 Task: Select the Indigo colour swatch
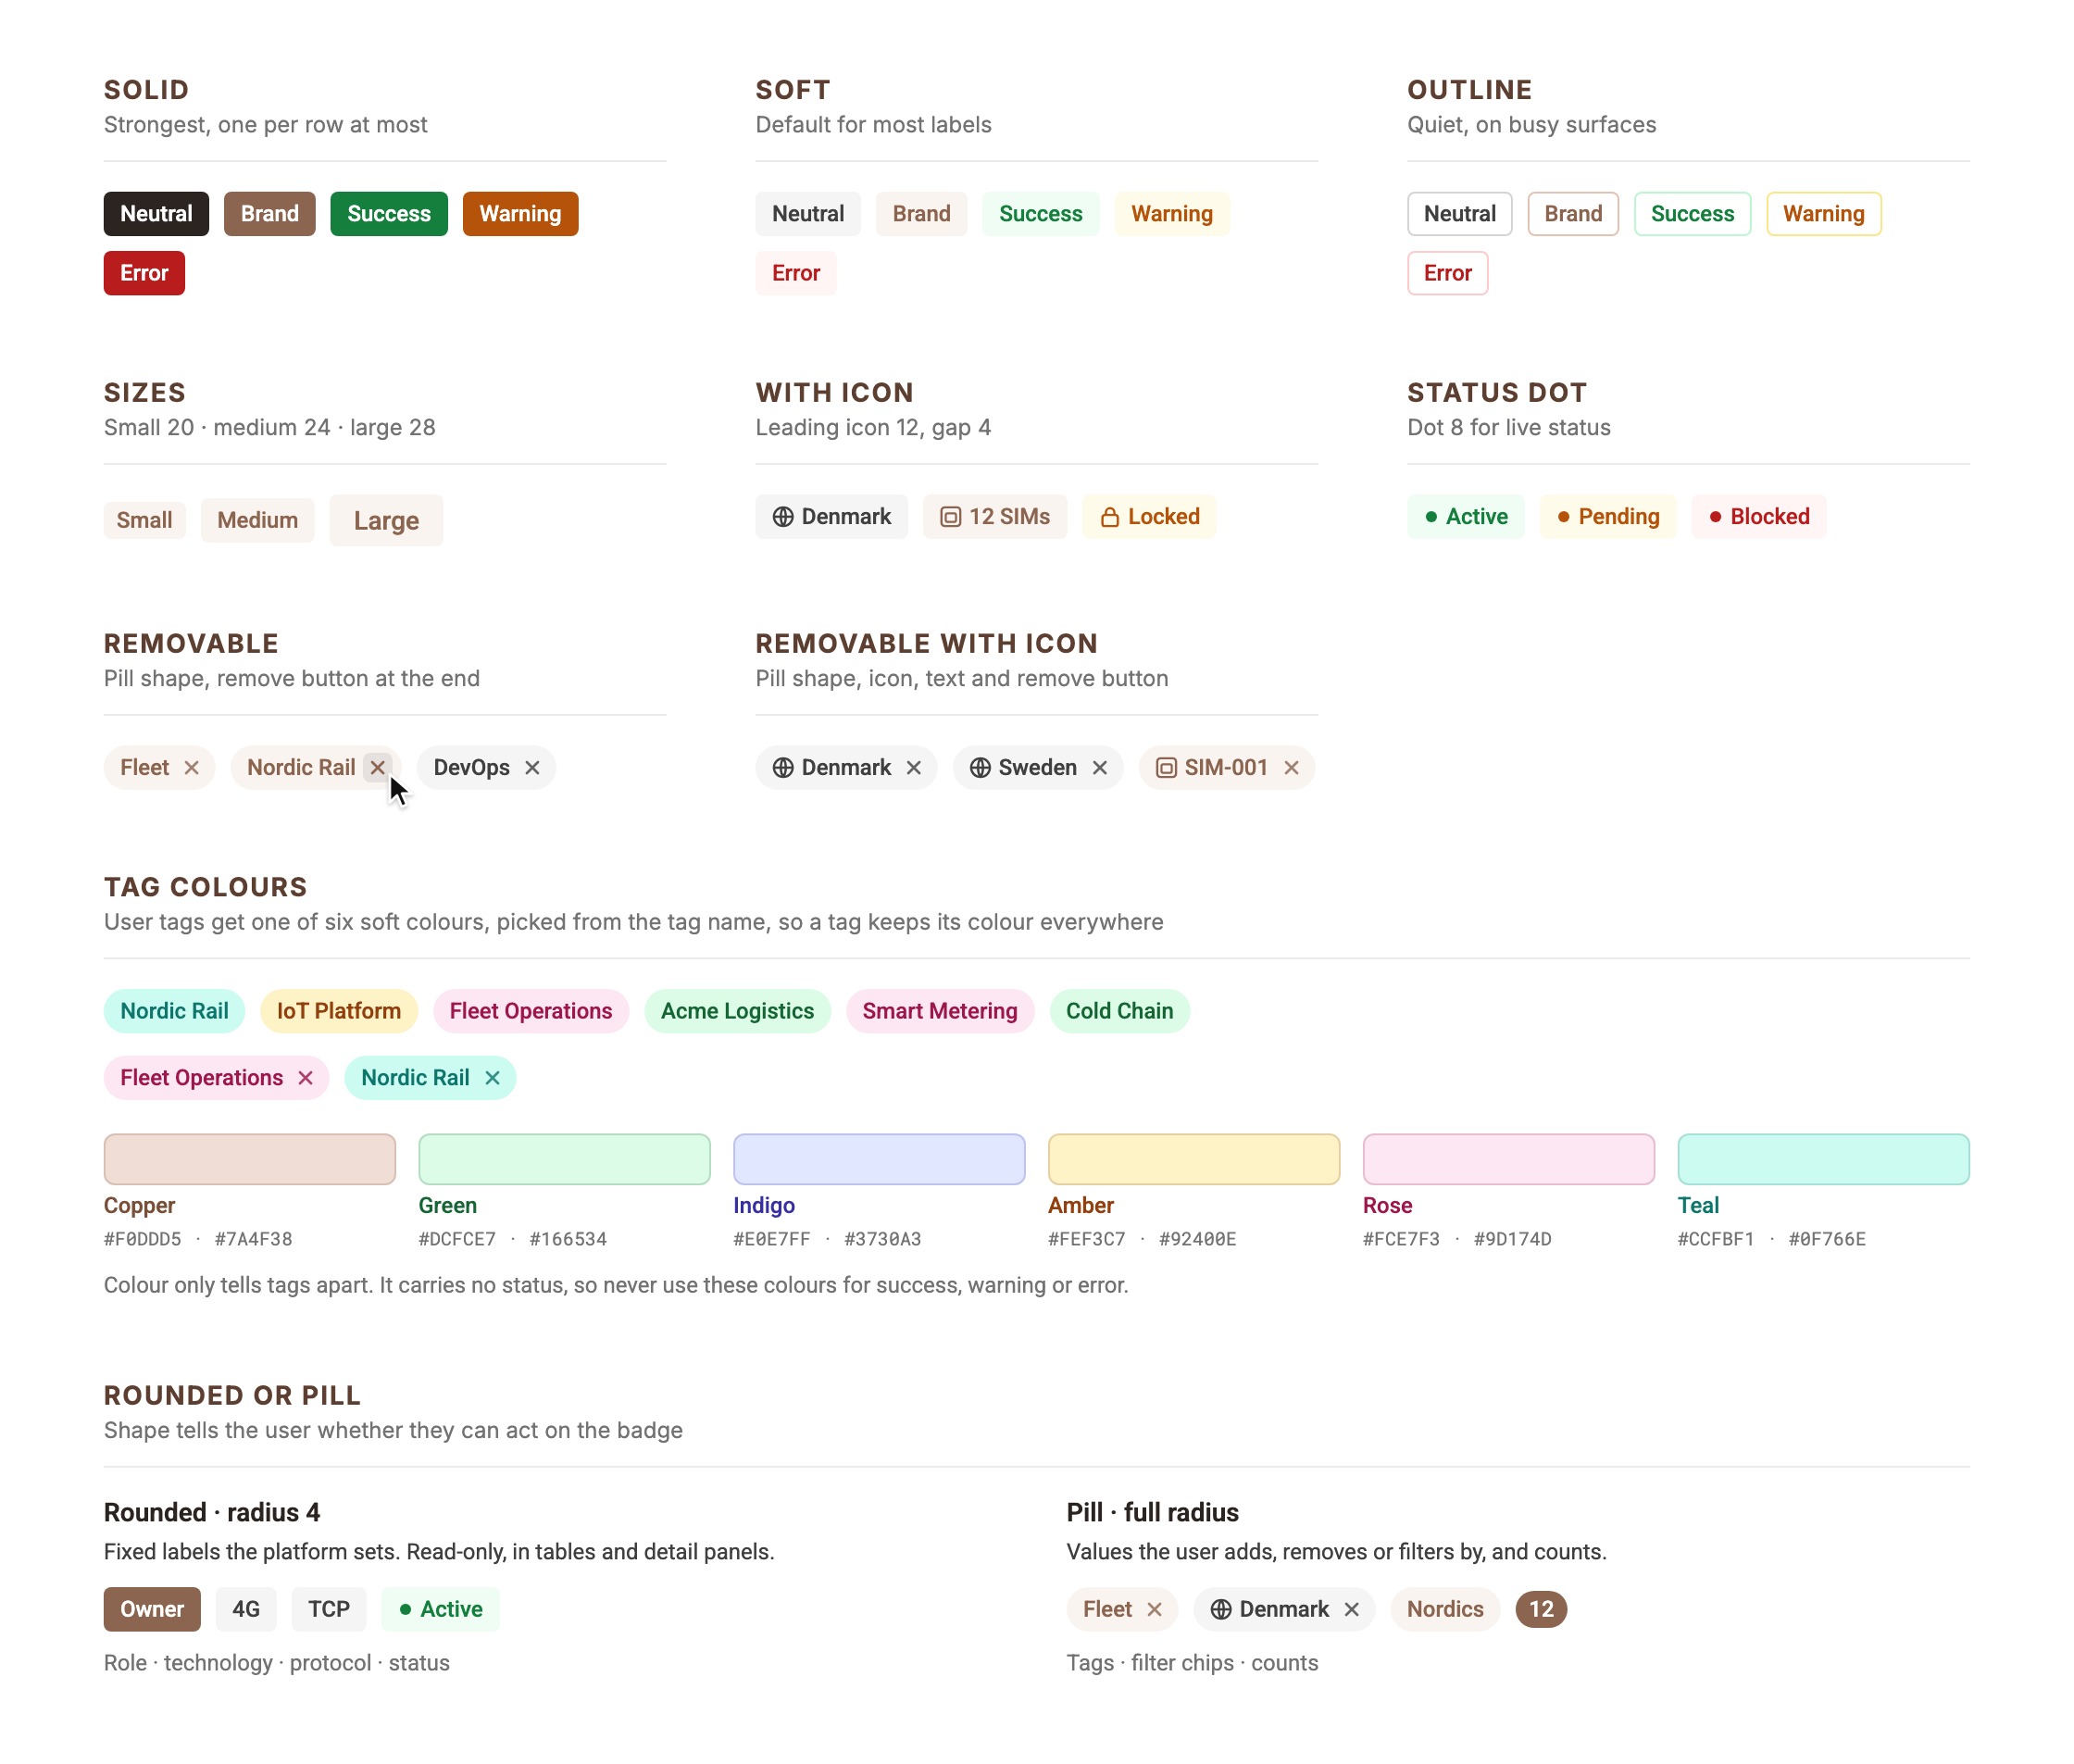pos(879,1158)
